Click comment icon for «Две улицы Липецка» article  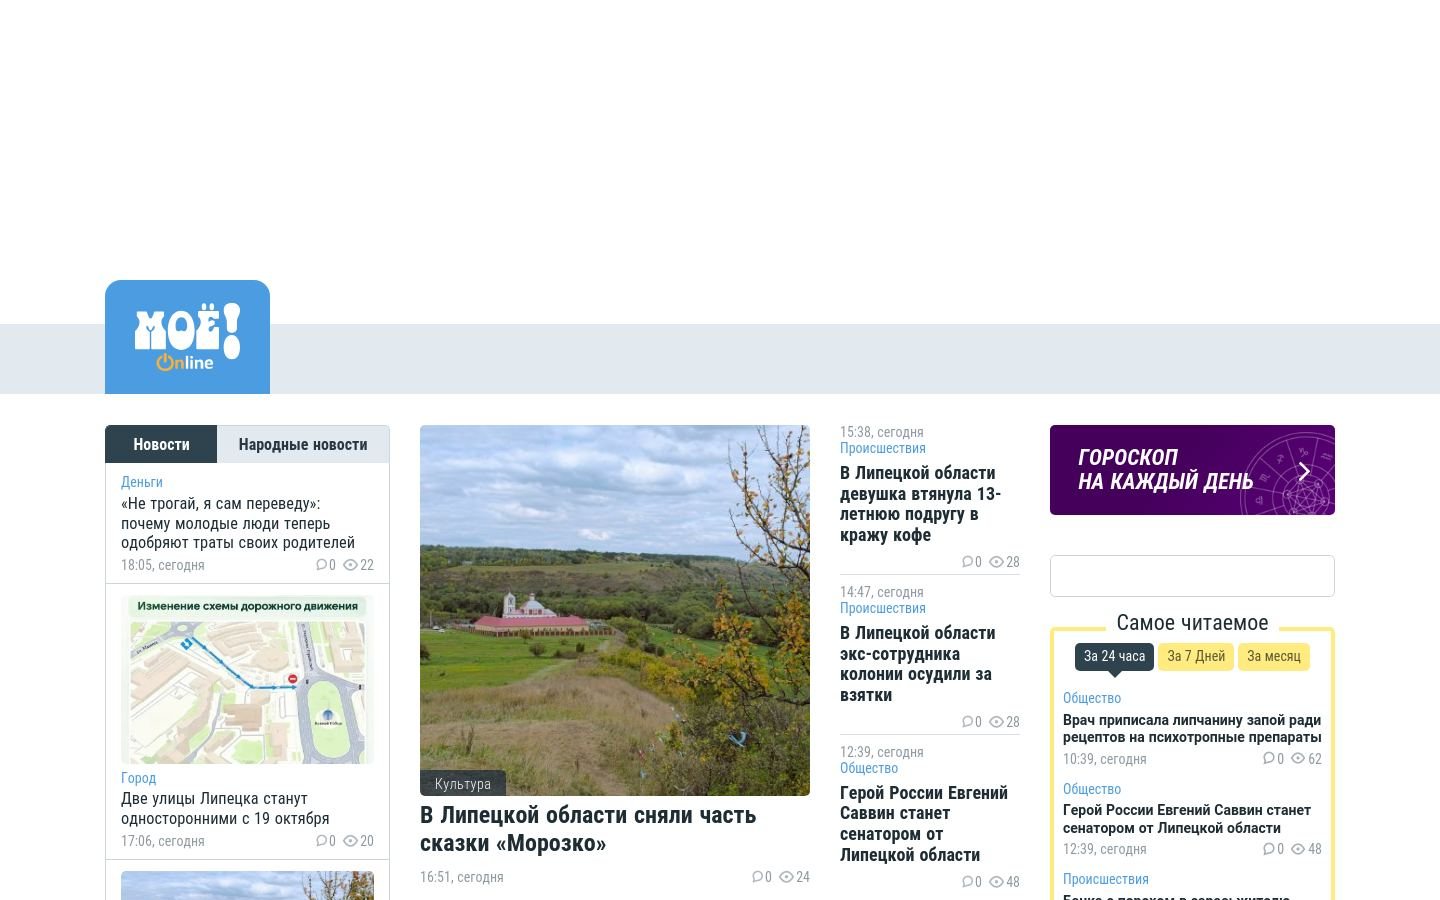[x=321, y=841]
